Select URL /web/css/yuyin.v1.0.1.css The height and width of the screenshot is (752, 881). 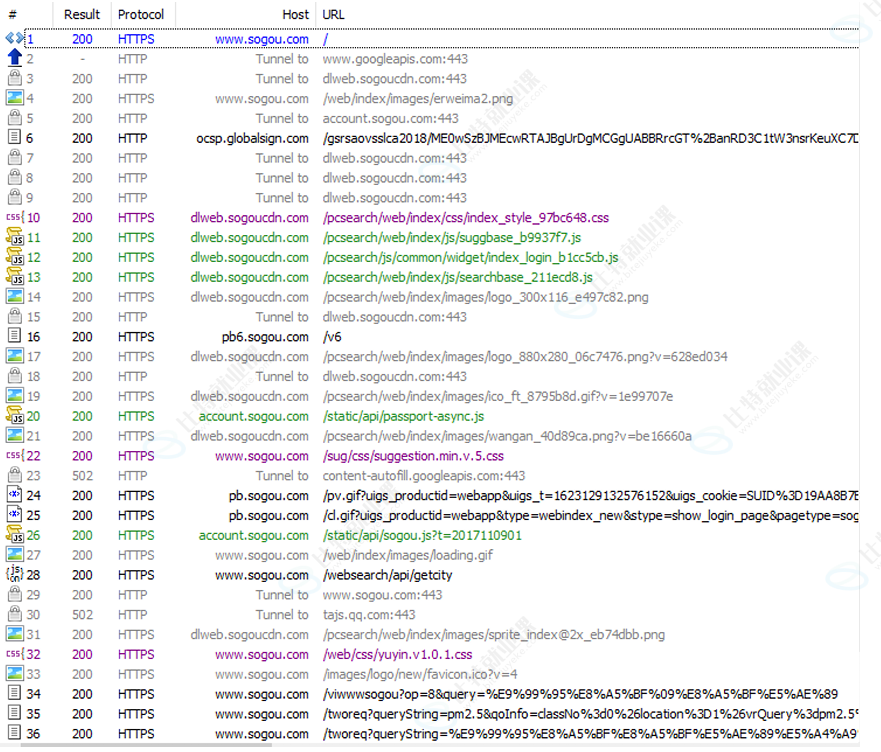point(397,655)
